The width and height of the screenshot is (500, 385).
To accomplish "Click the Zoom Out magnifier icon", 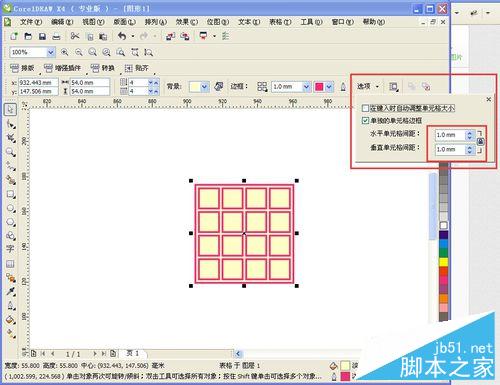I will tap(79, 52).
